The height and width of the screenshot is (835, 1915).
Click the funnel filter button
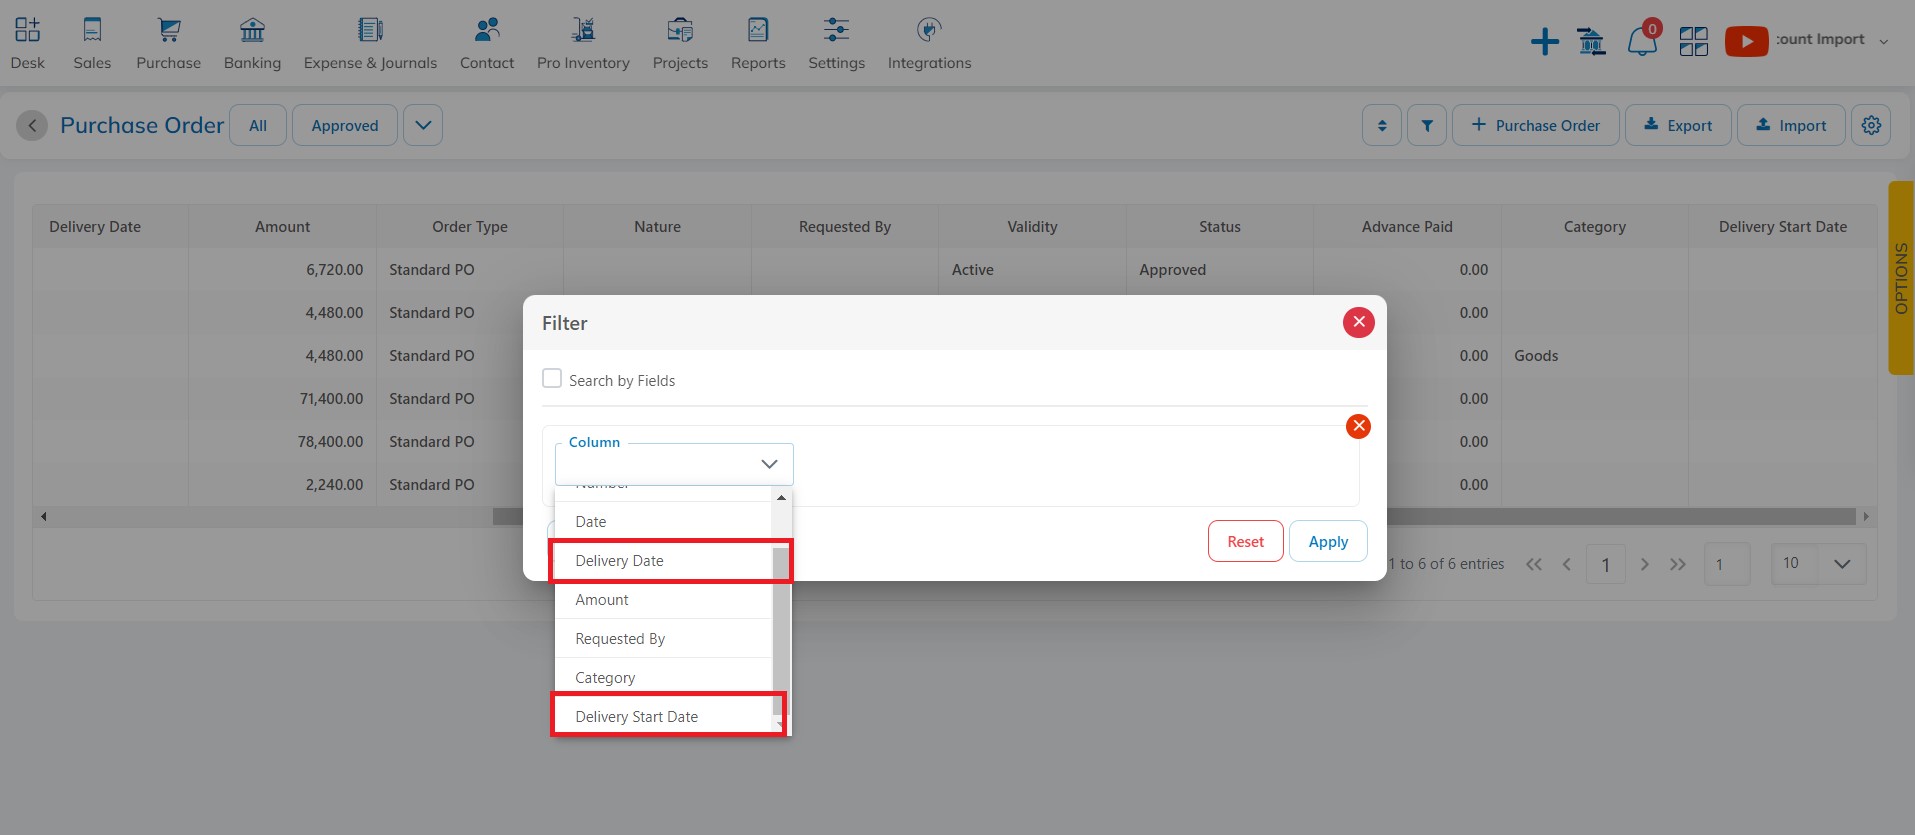point(1427,125)
